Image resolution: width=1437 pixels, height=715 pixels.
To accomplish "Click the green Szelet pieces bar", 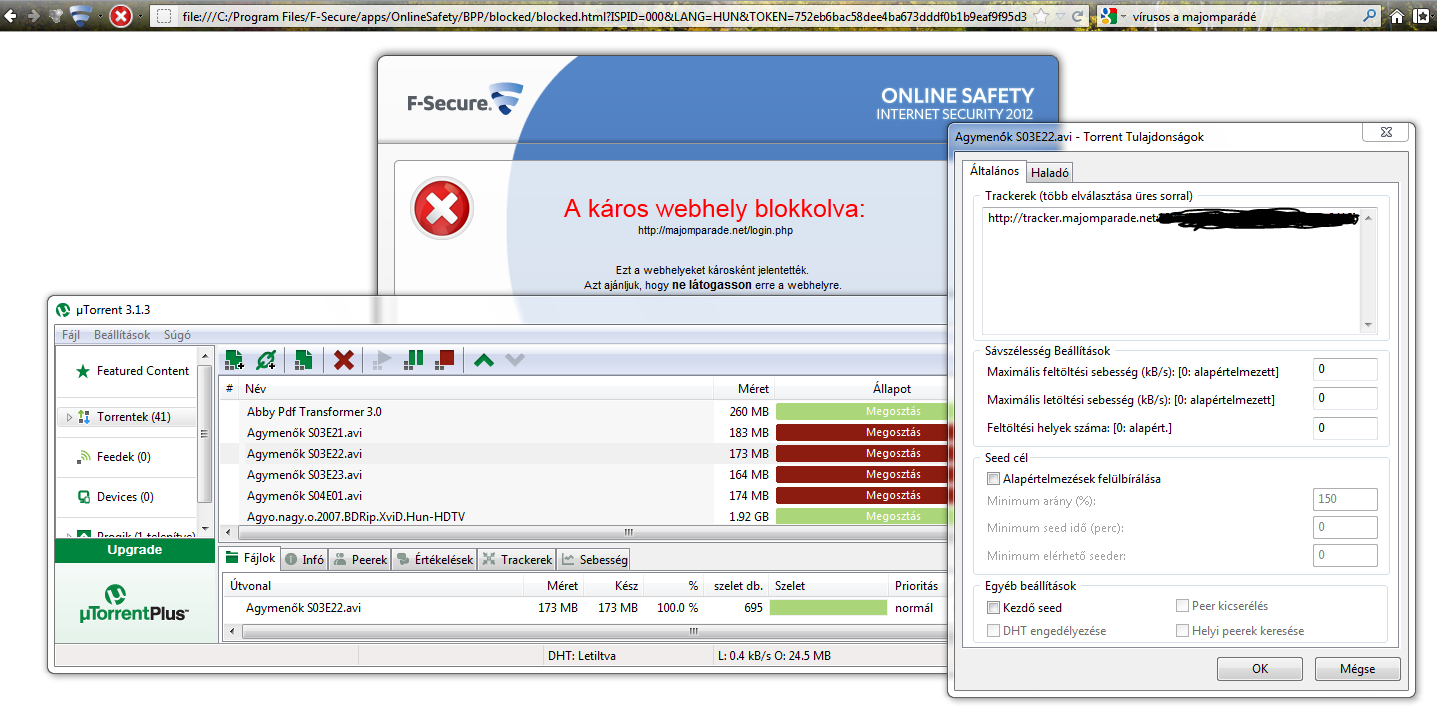I will pyautogui.click(x=828, y=607).
